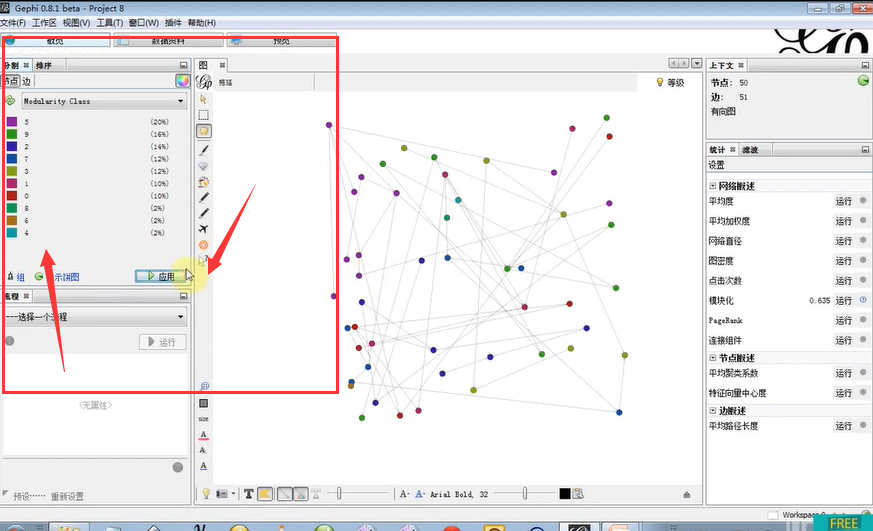Screen dimensions: 873x531
Task: Select the painter brush tool
Action: coord(204,150)
